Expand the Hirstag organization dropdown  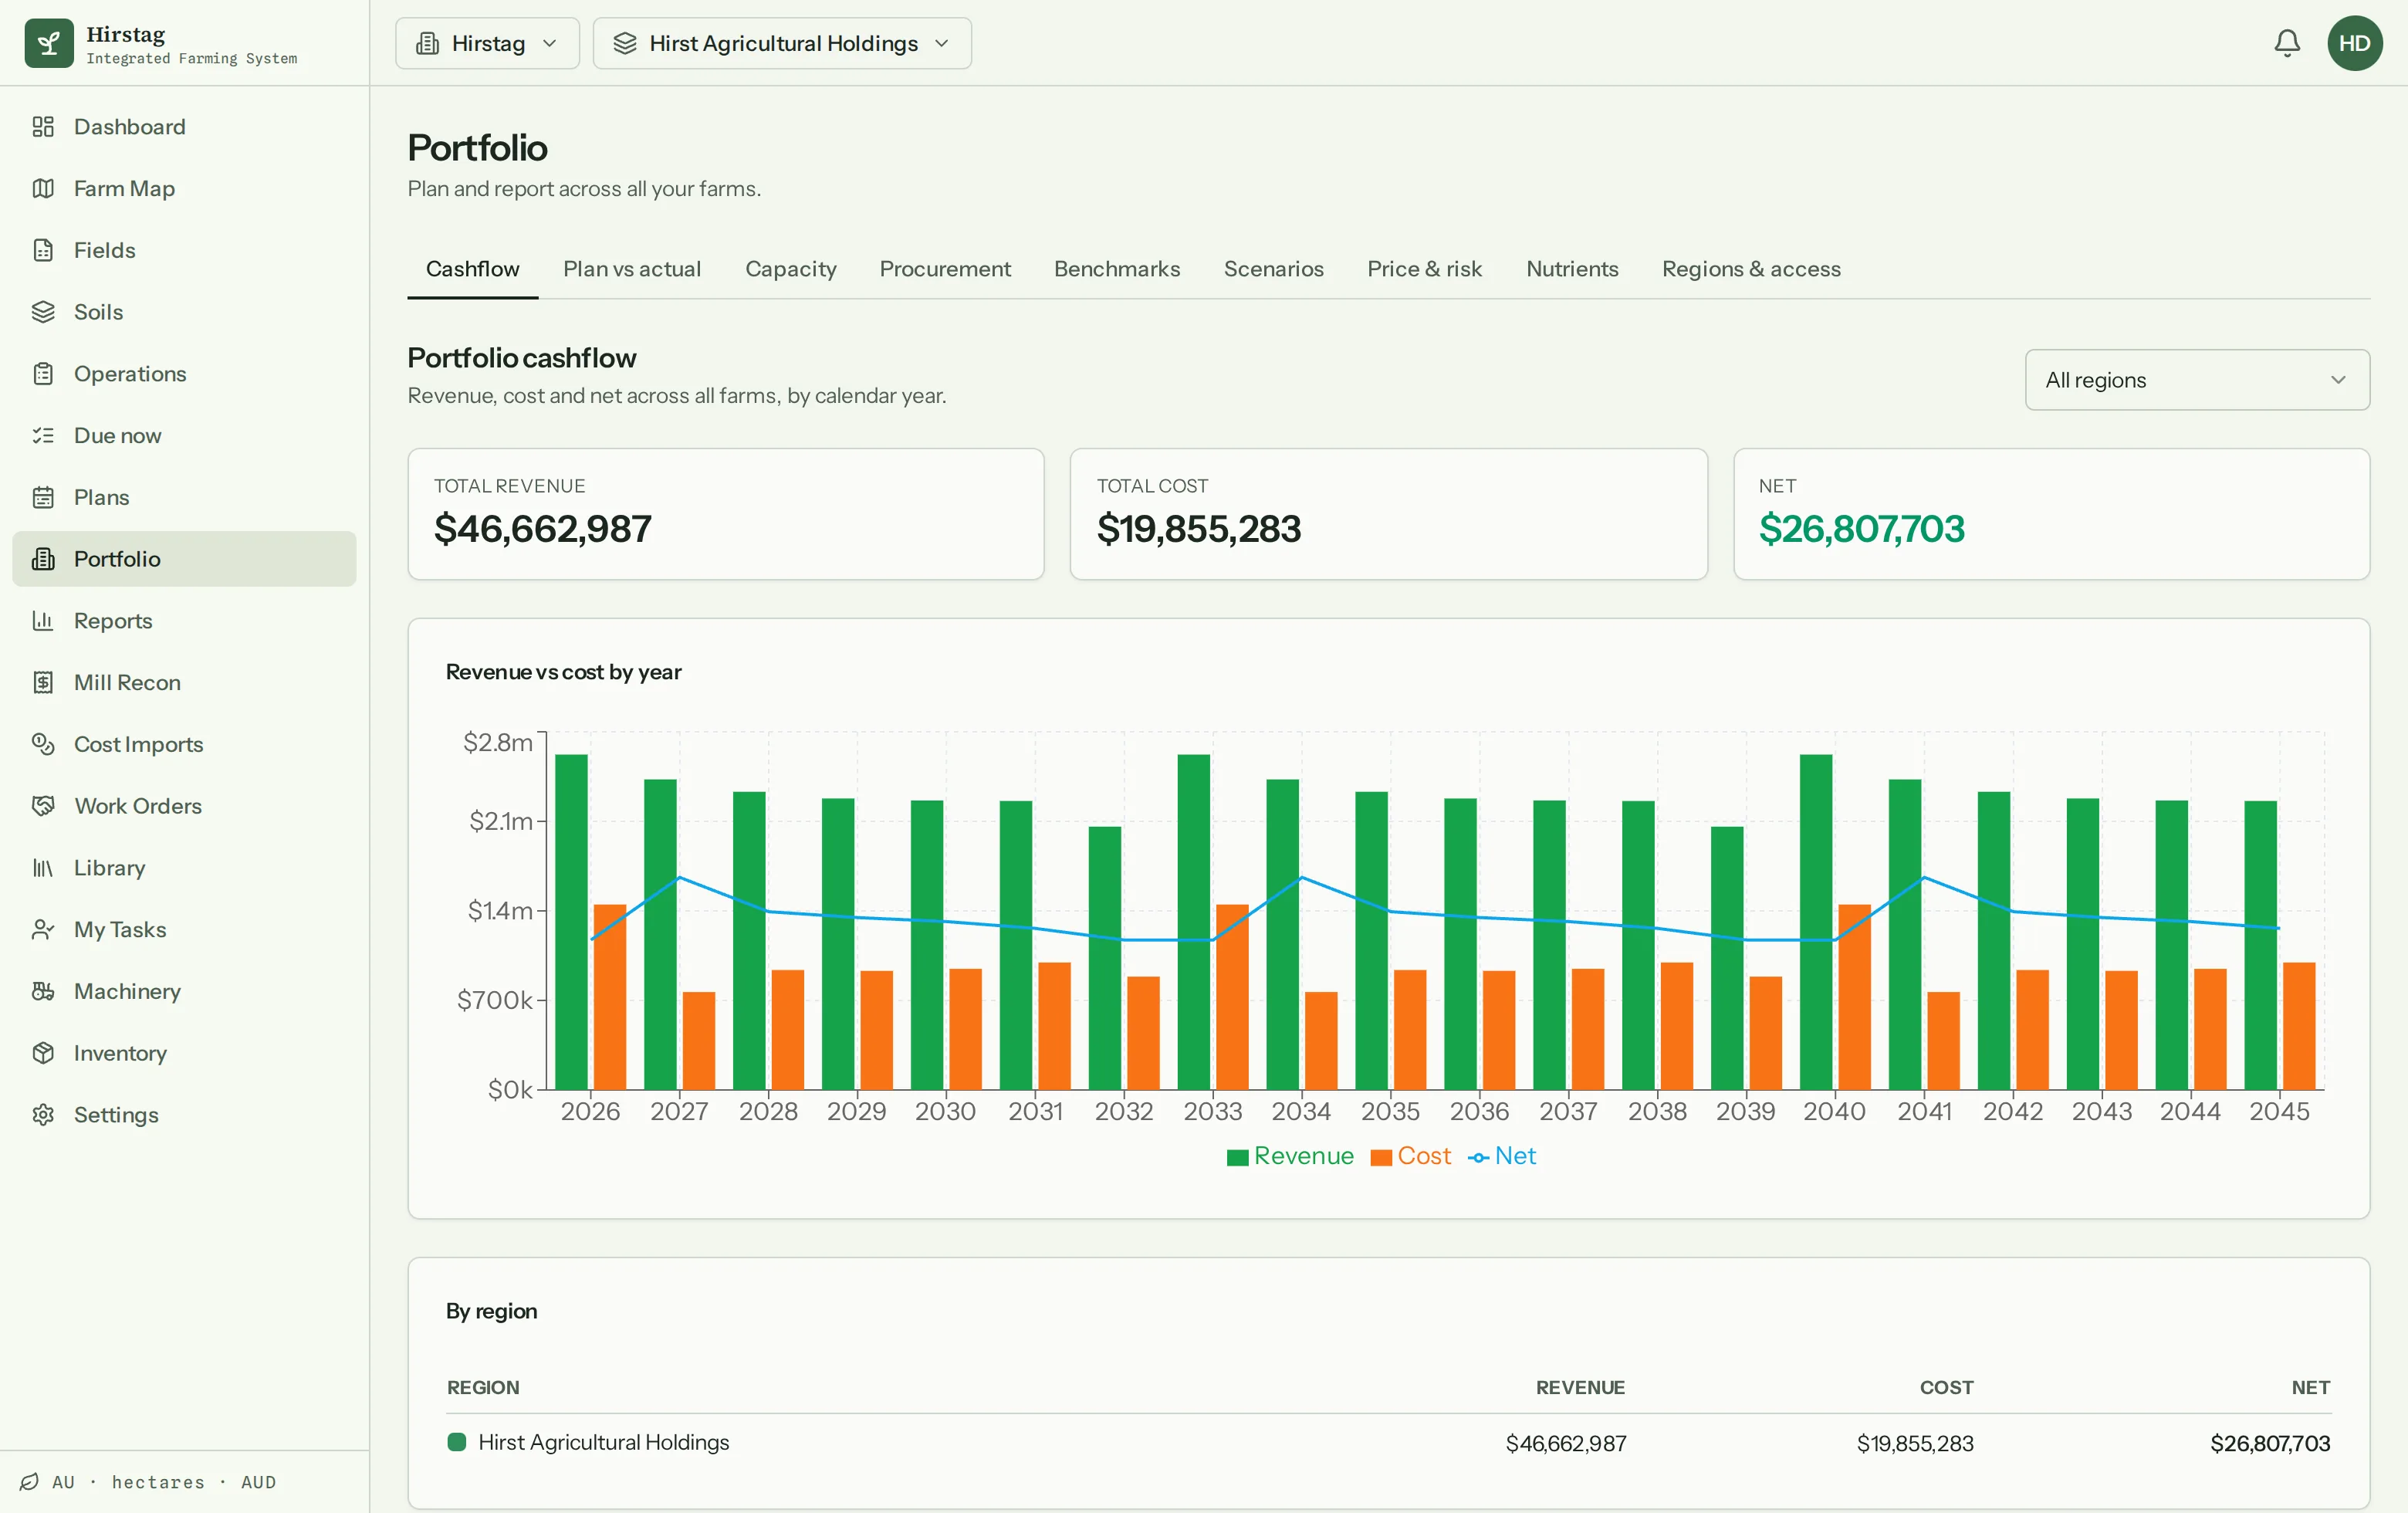pos(487,43)
